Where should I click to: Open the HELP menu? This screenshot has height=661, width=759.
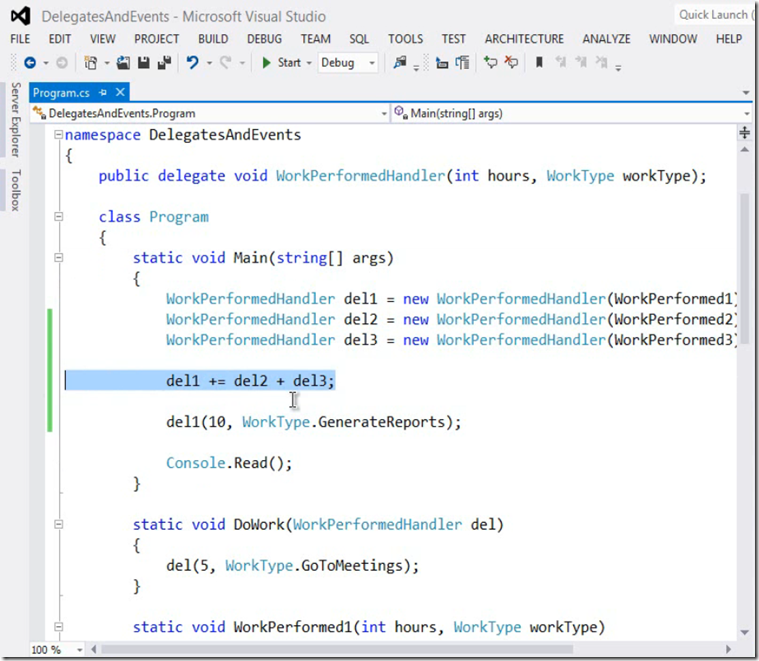729,39
